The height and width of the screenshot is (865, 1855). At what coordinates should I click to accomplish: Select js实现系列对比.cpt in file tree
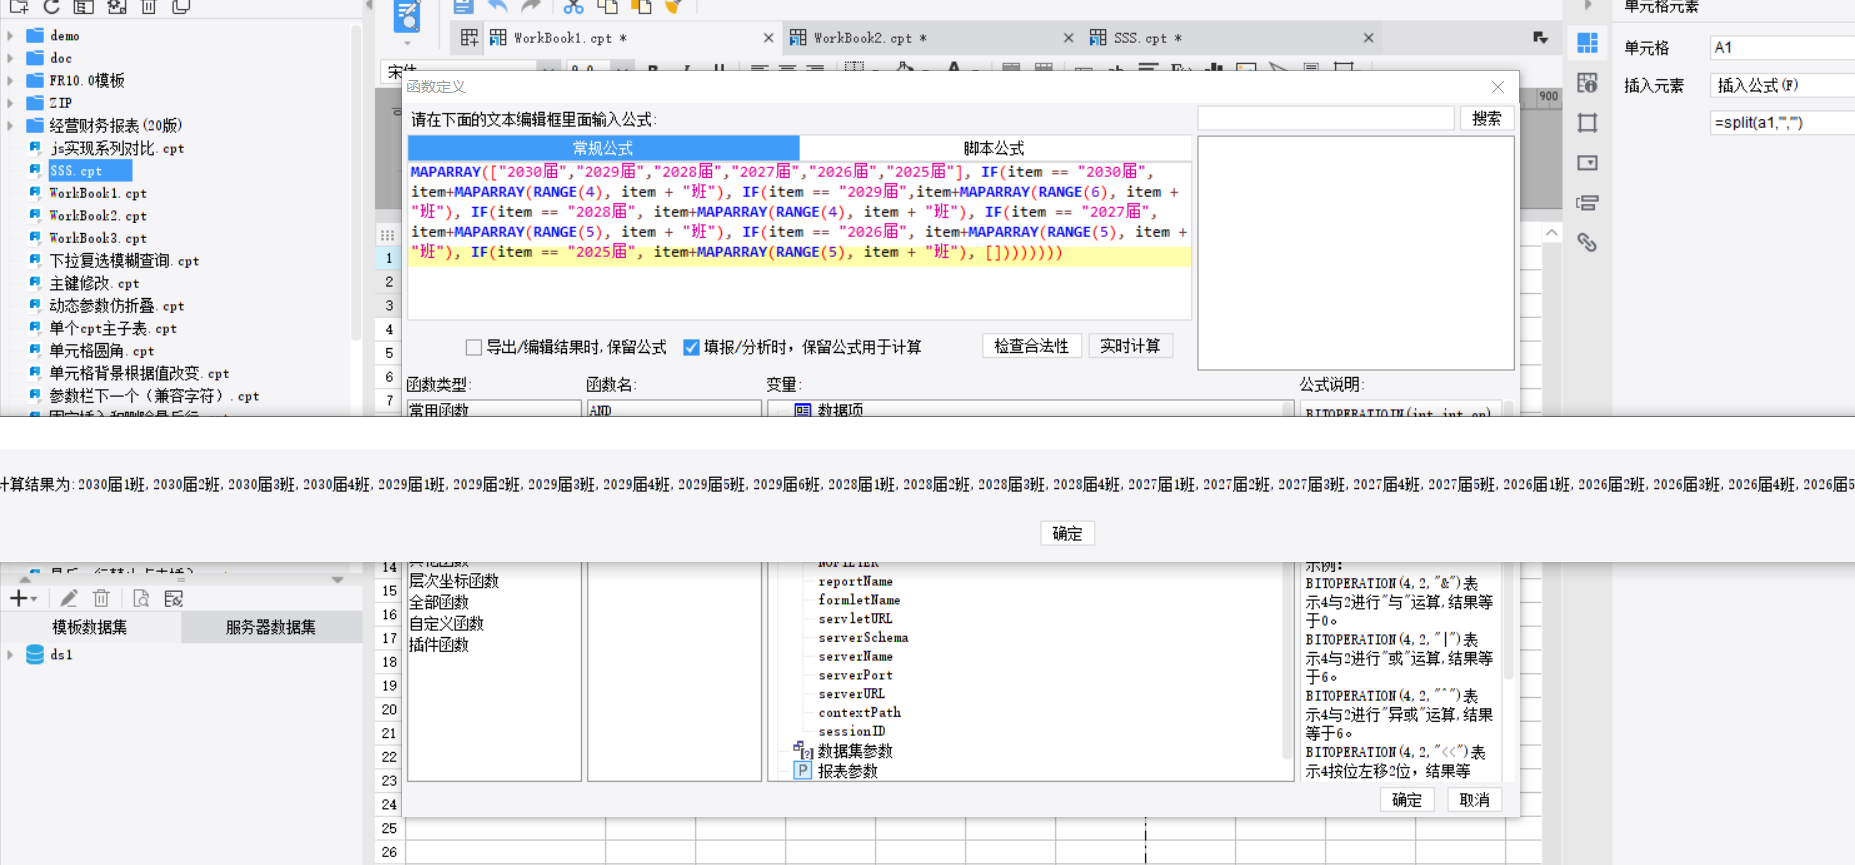click(x=117, y=148)
